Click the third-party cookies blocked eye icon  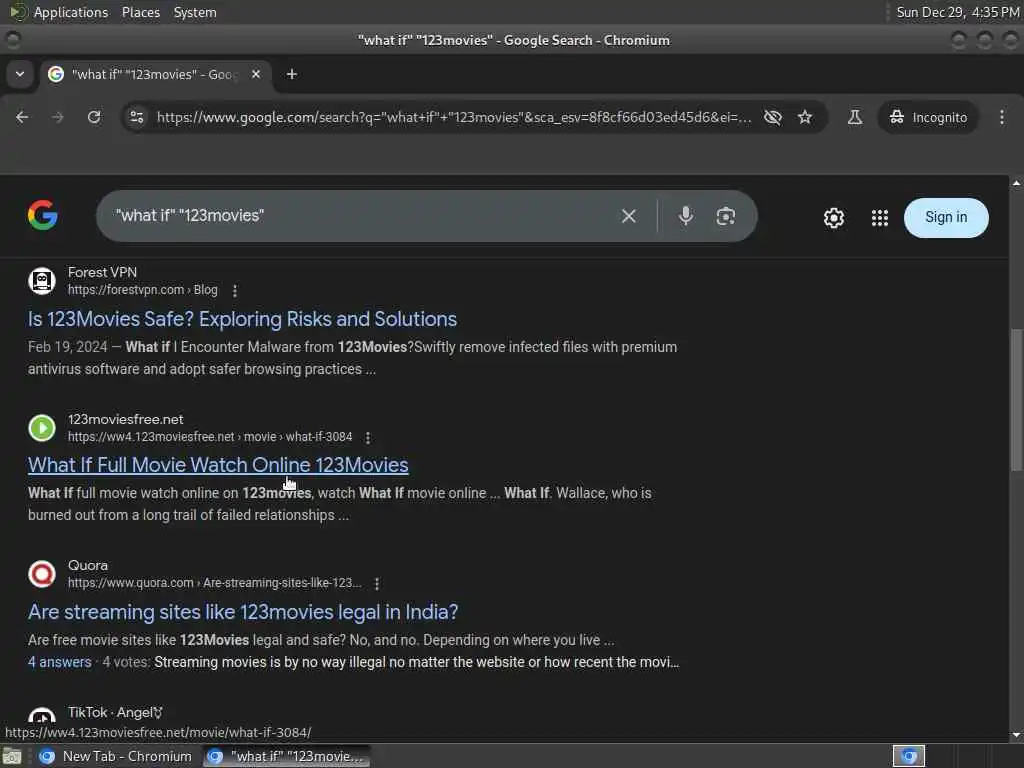(x=773, y=118)
